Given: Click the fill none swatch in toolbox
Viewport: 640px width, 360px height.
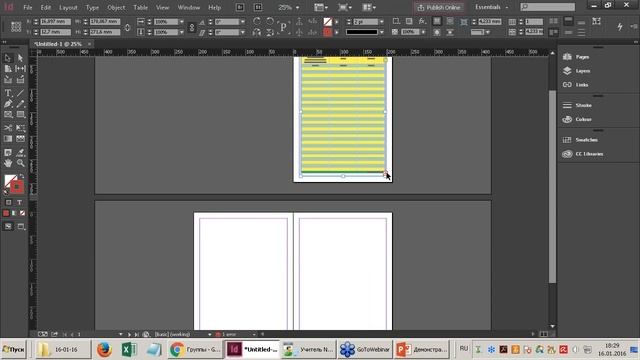Looking at the screenshot, I should click(9, 180).
